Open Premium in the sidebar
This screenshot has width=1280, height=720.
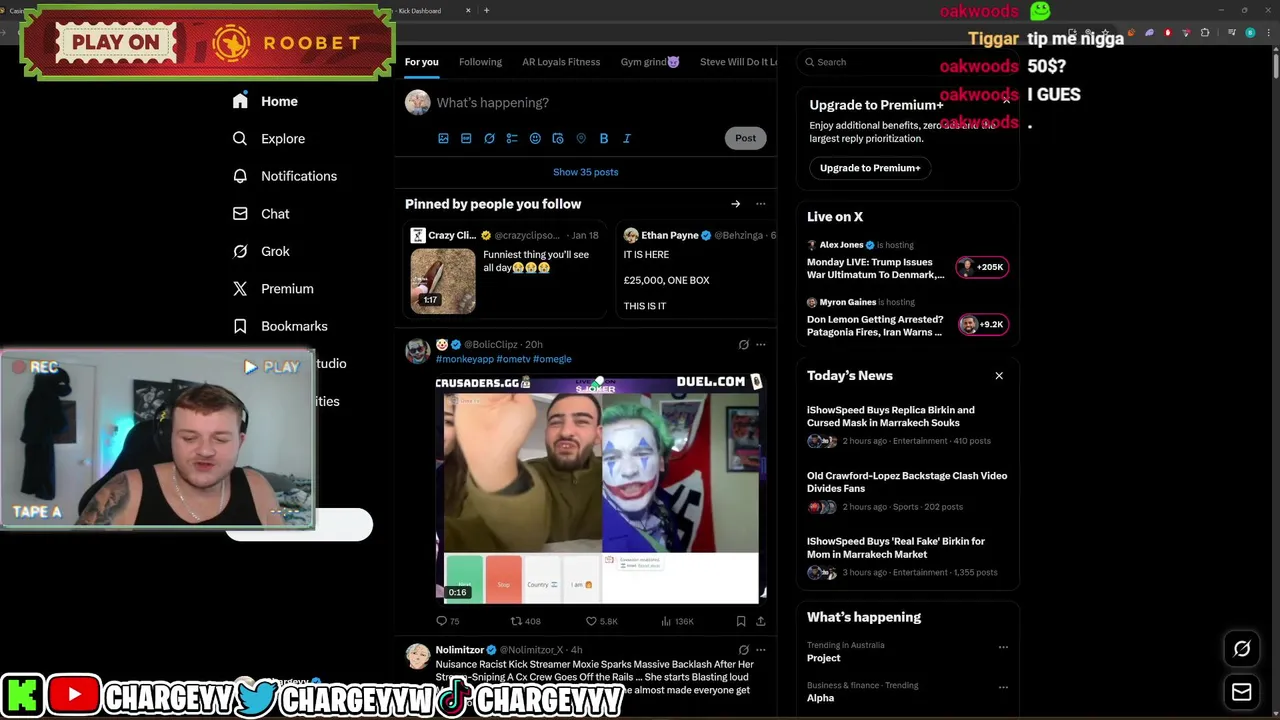(273, 289)
